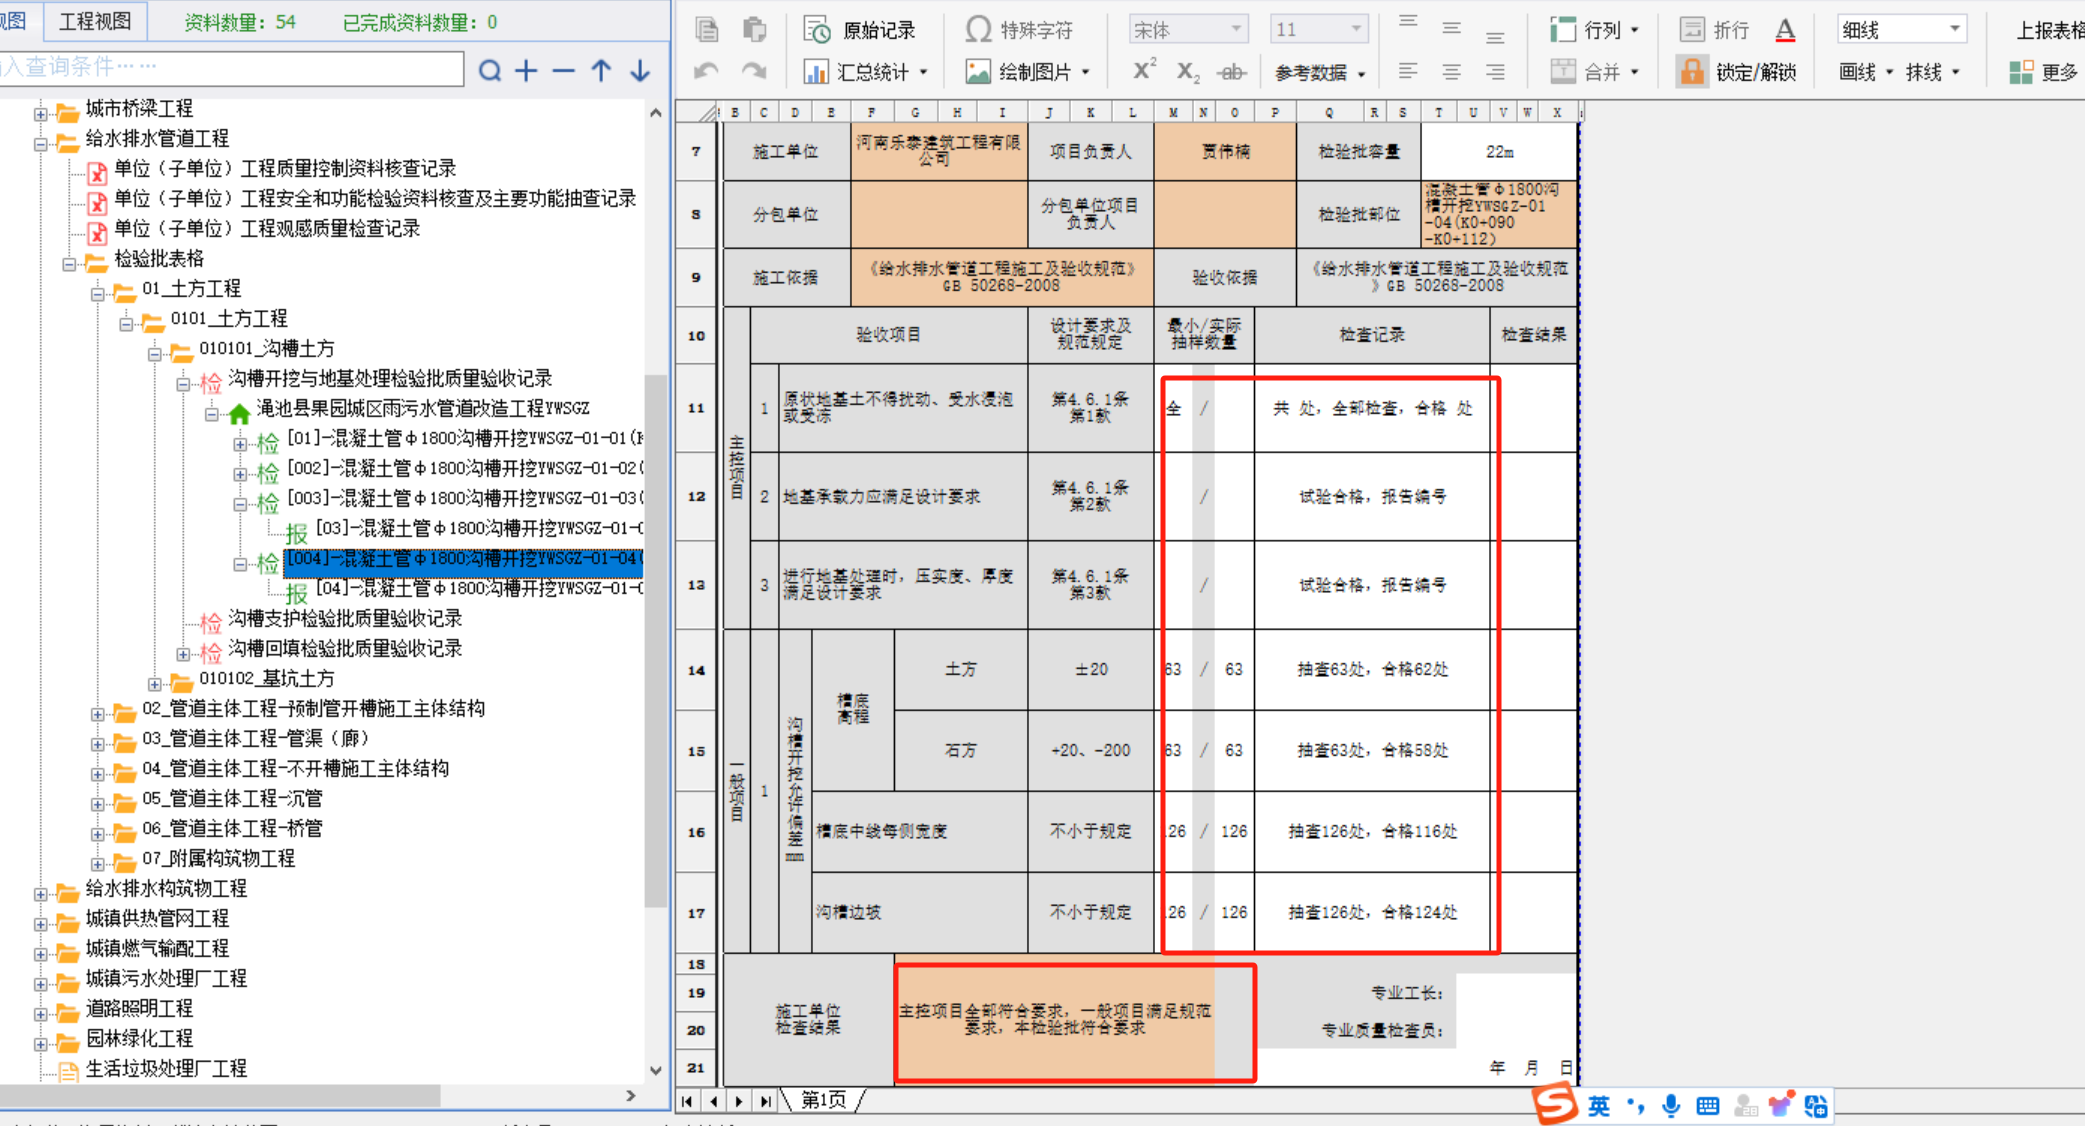The height and width of the screenshot is (1126, 2085).
Task: Open 特殊字符 special characters
Action: click(1019, 31)
